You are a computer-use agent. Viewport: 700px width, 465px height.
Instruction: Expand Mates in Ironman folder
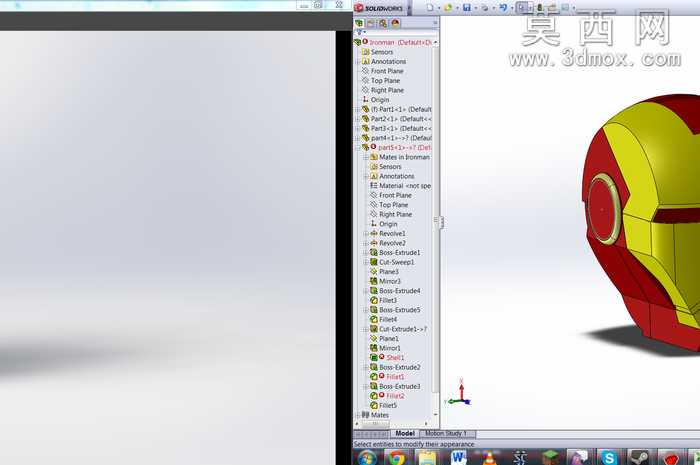[366, 157]
